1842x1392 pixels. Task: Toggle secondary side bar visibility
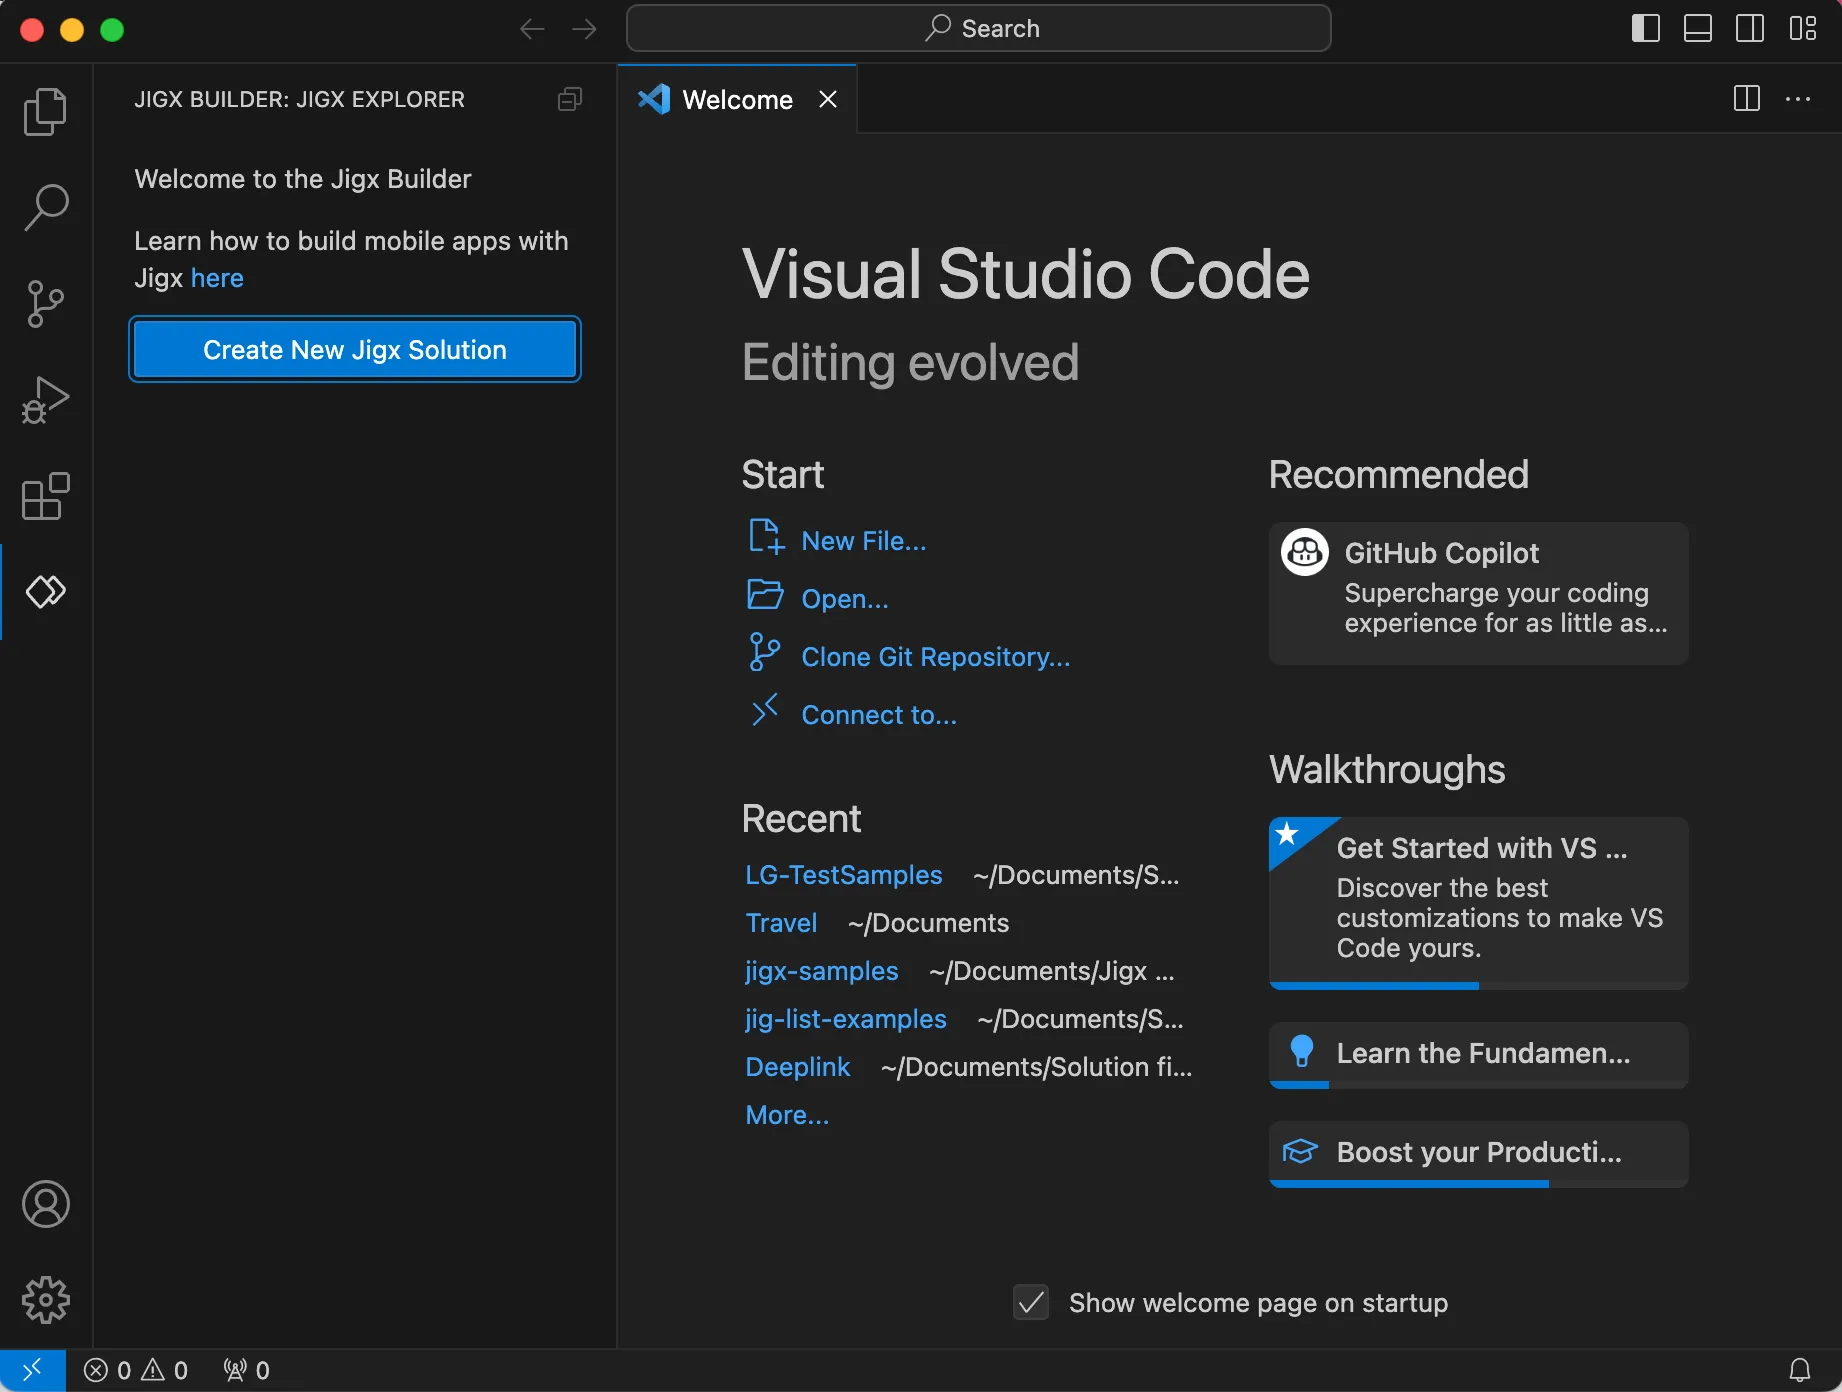(x=1750, y=28)
